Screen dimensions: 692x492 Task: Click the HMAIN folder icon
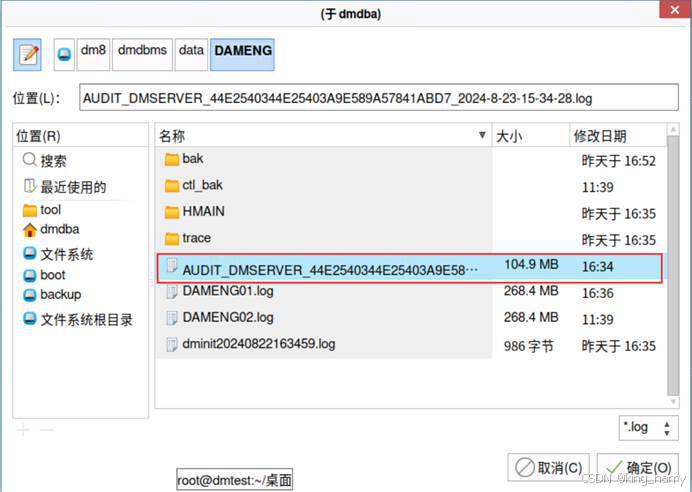[x=172, y=213]
